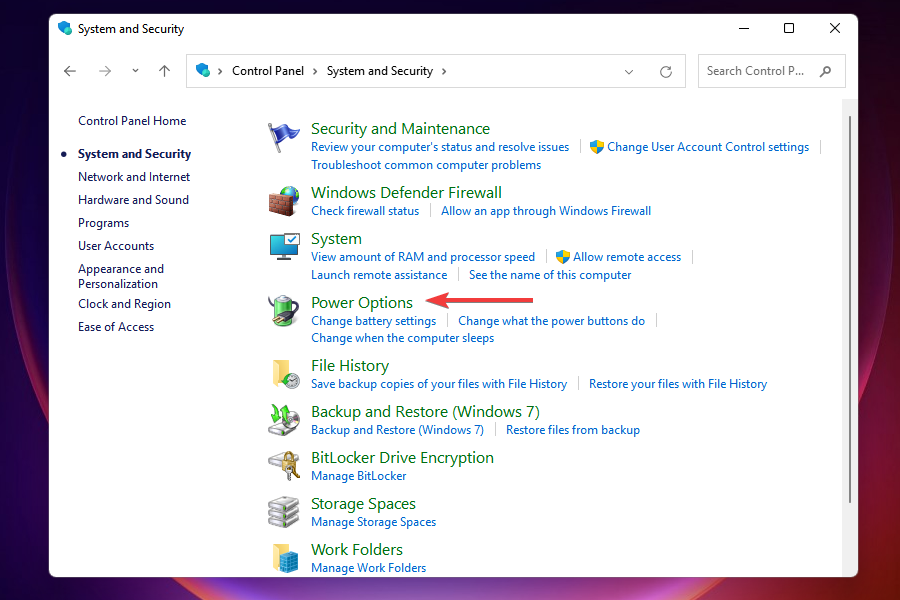
Task: Go forward using the forward arrow
Action: click(104, 71)
